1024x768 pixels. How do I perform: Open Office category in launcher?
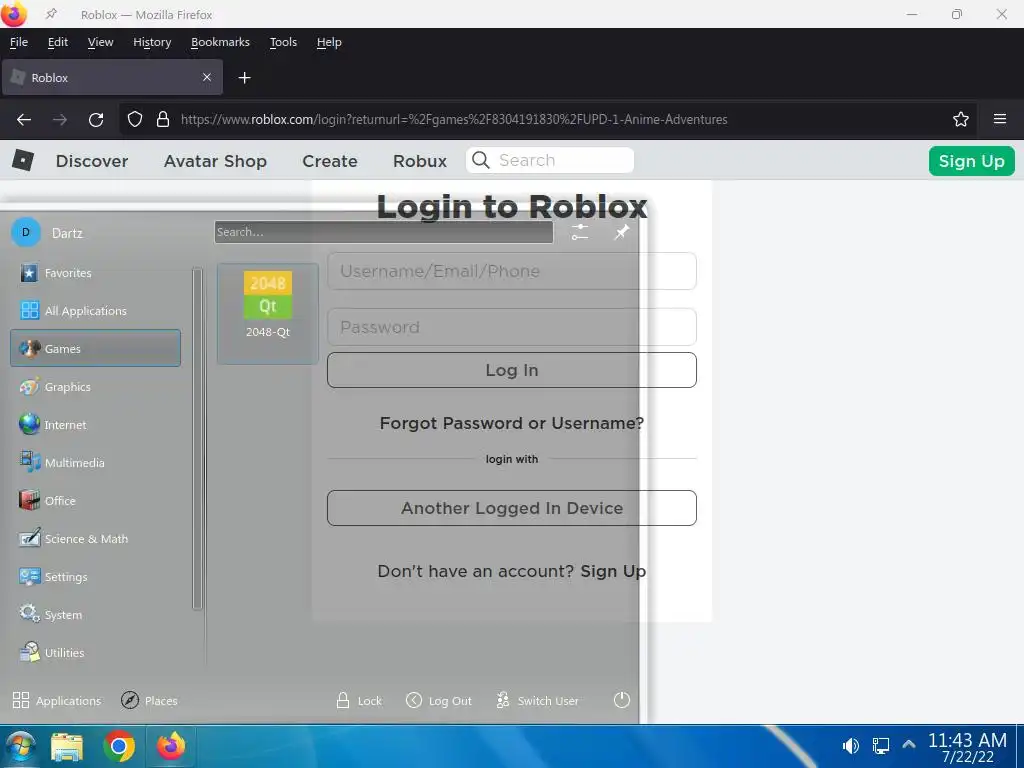pyautogui.click(x=95, y=501)
